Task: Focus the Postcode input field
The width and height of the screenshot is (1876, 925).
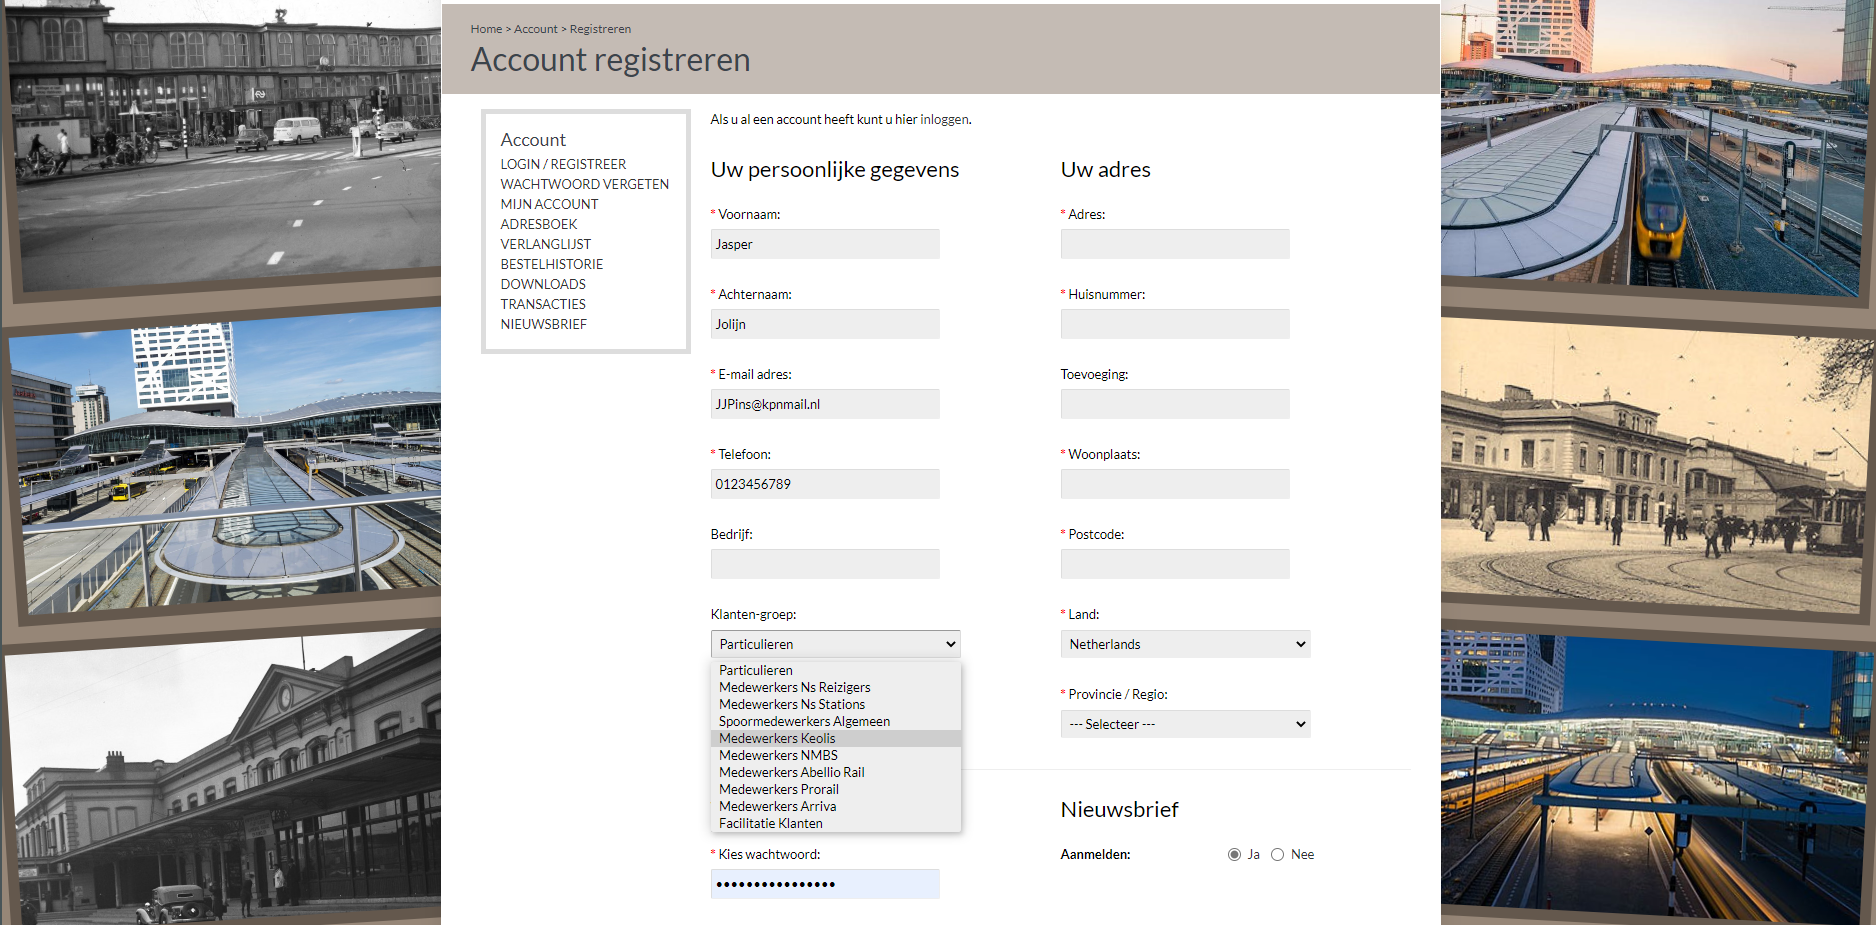Action: pos(1175,564)
